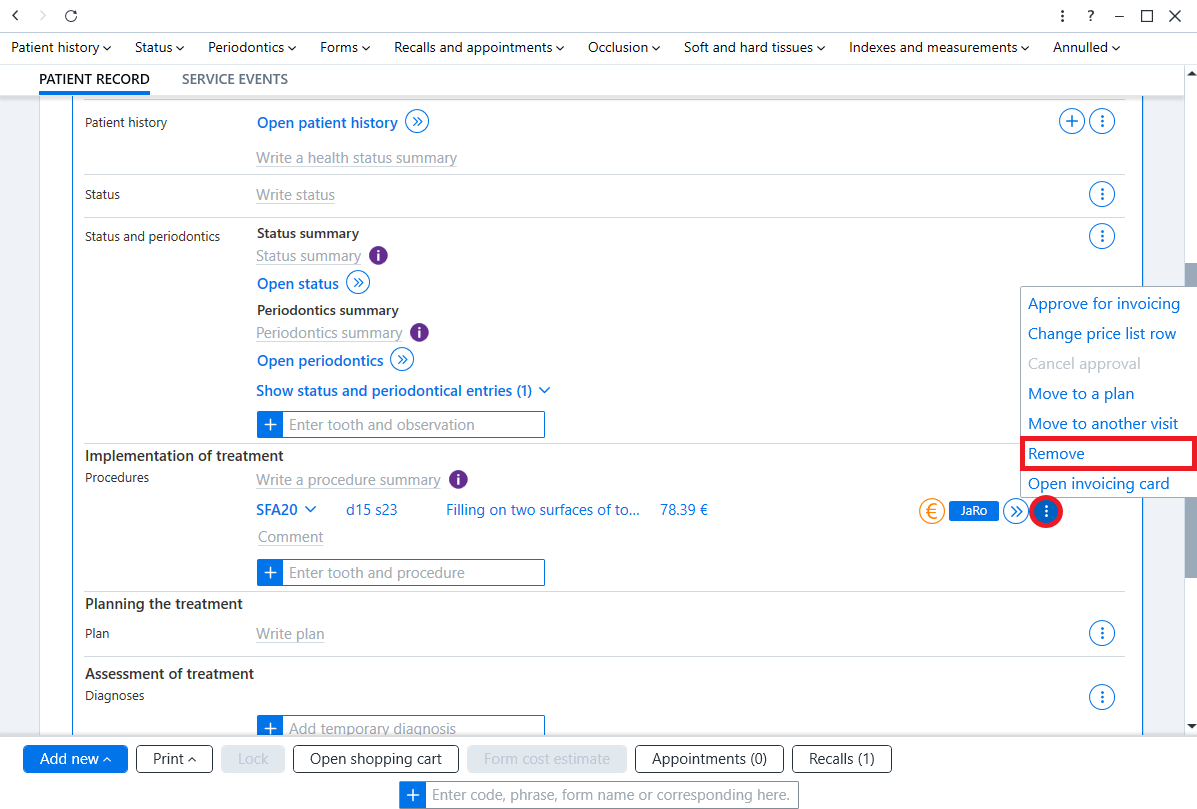This screenshot has width=1197, height=809.
Task: Click the Write plan field
Action: click(290, 633)
